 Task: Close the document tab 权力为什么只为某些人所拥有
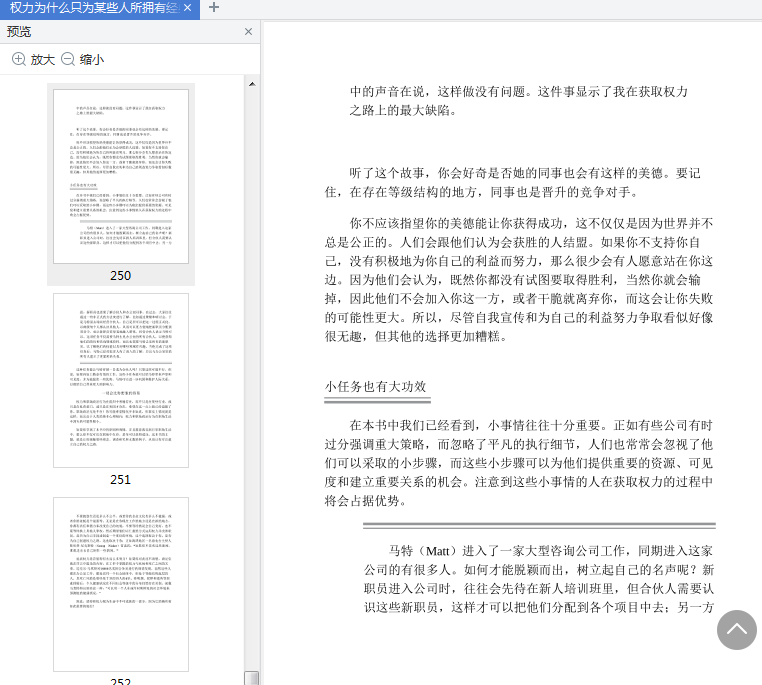point(188,8)
